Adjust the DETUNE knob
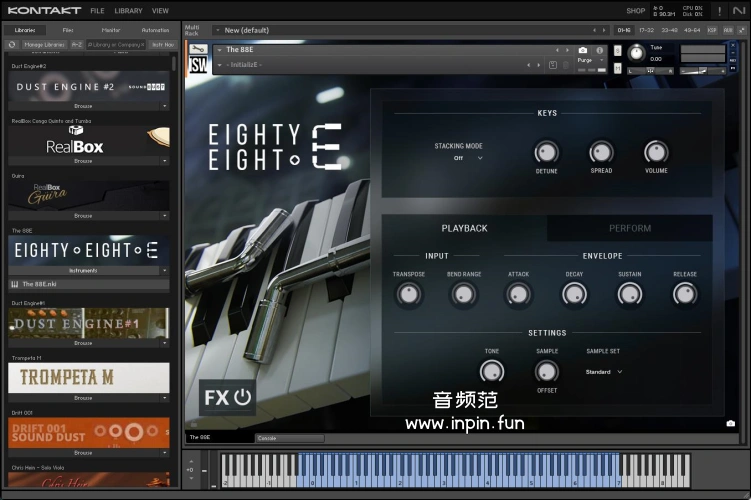This screenshot has height=500, width=751. click(x=546, y=153)
